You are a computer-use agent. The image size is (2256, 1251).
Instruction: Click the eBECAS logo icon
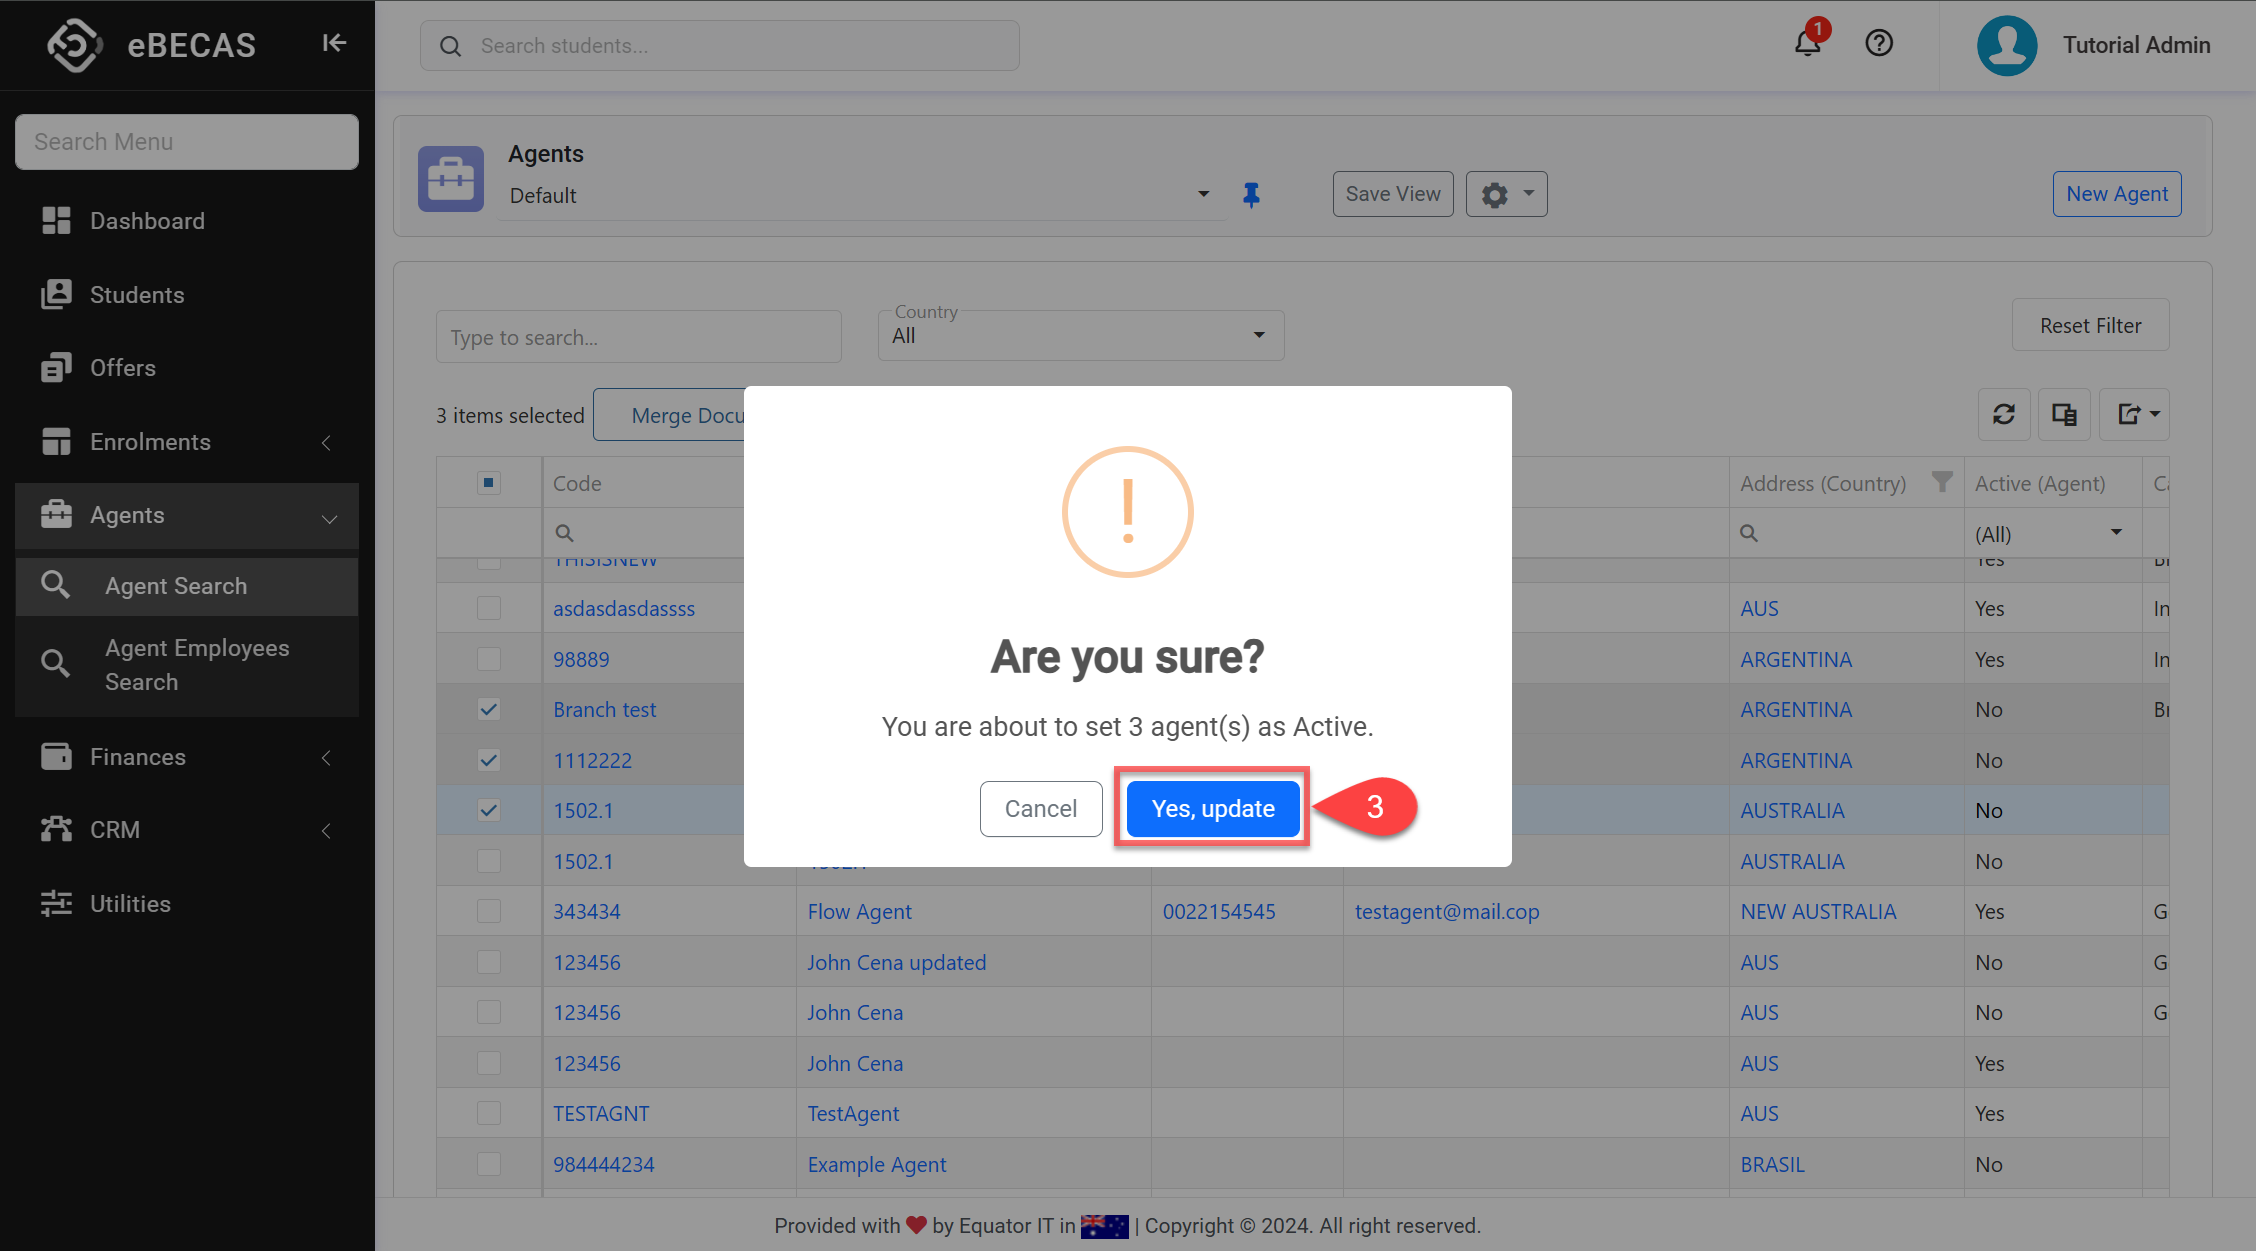click(x=75, y=45)
